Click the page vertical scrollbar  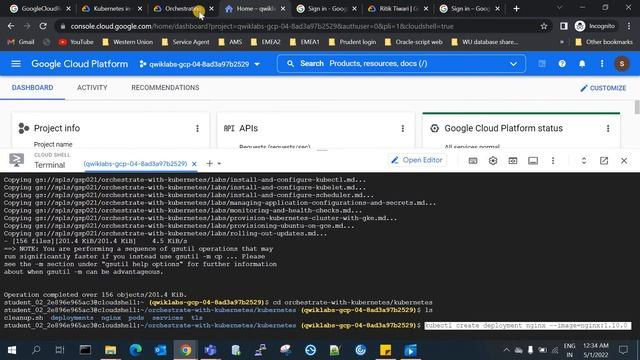pos(637,107)
